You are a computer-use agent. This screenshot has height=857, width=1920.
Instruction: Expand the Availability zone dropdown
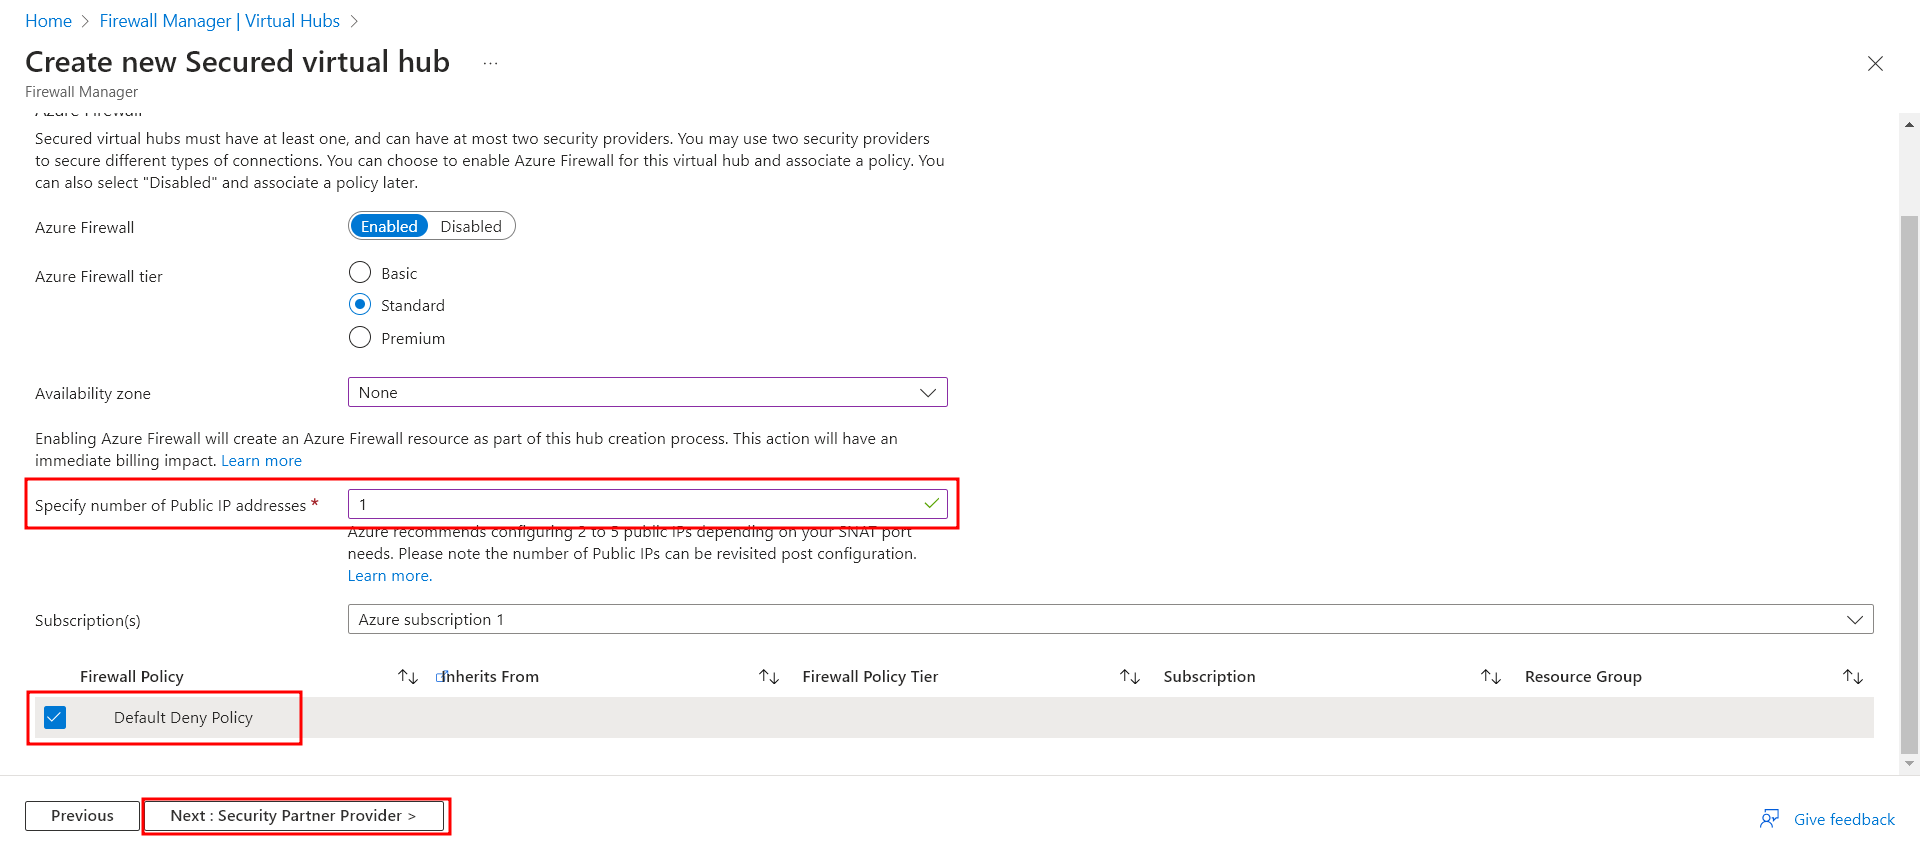tap(647, 393)
